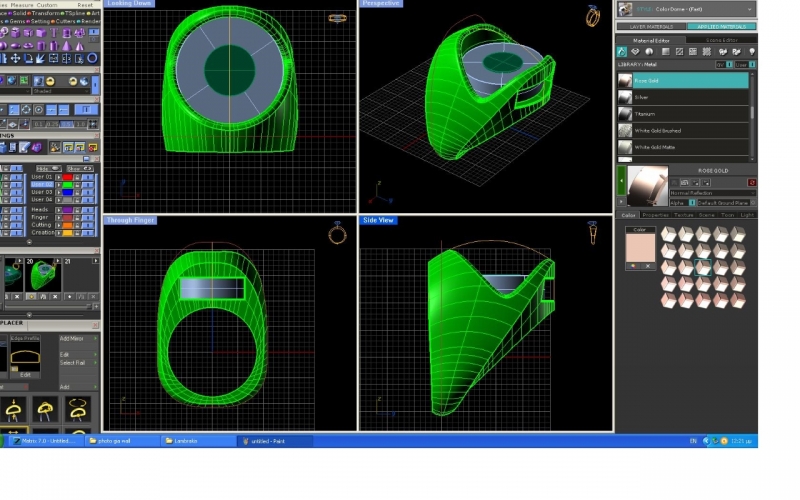
Task: Open untitled - Paint in the taskbar
Action: tap(274, 441)
